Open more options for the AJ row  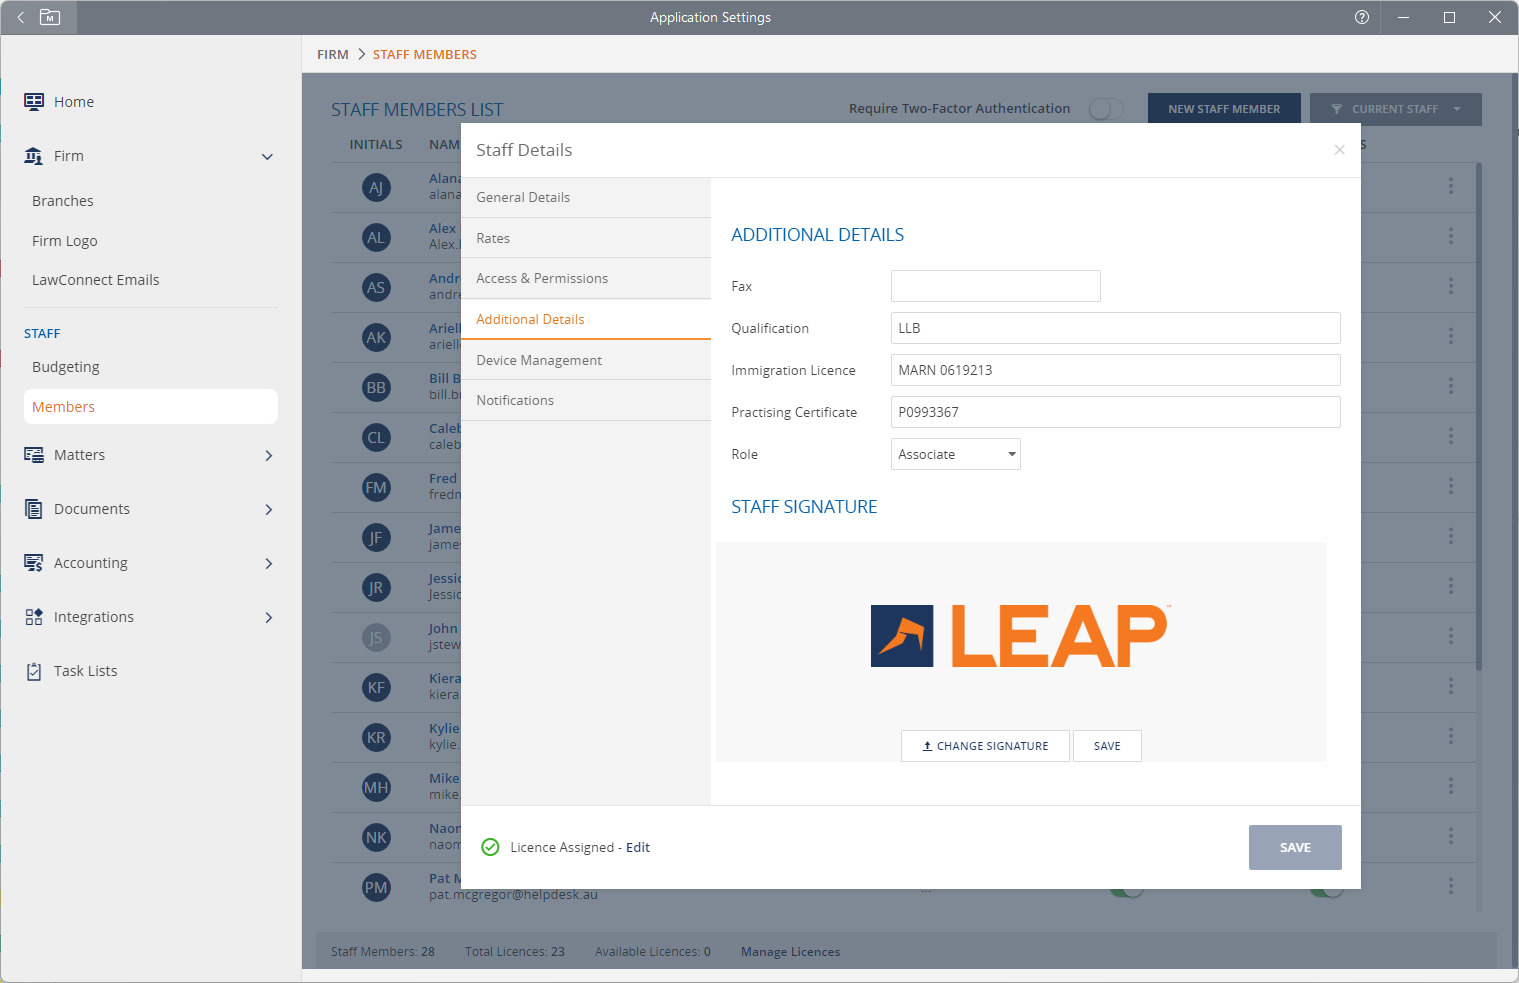pos(1451,186)
